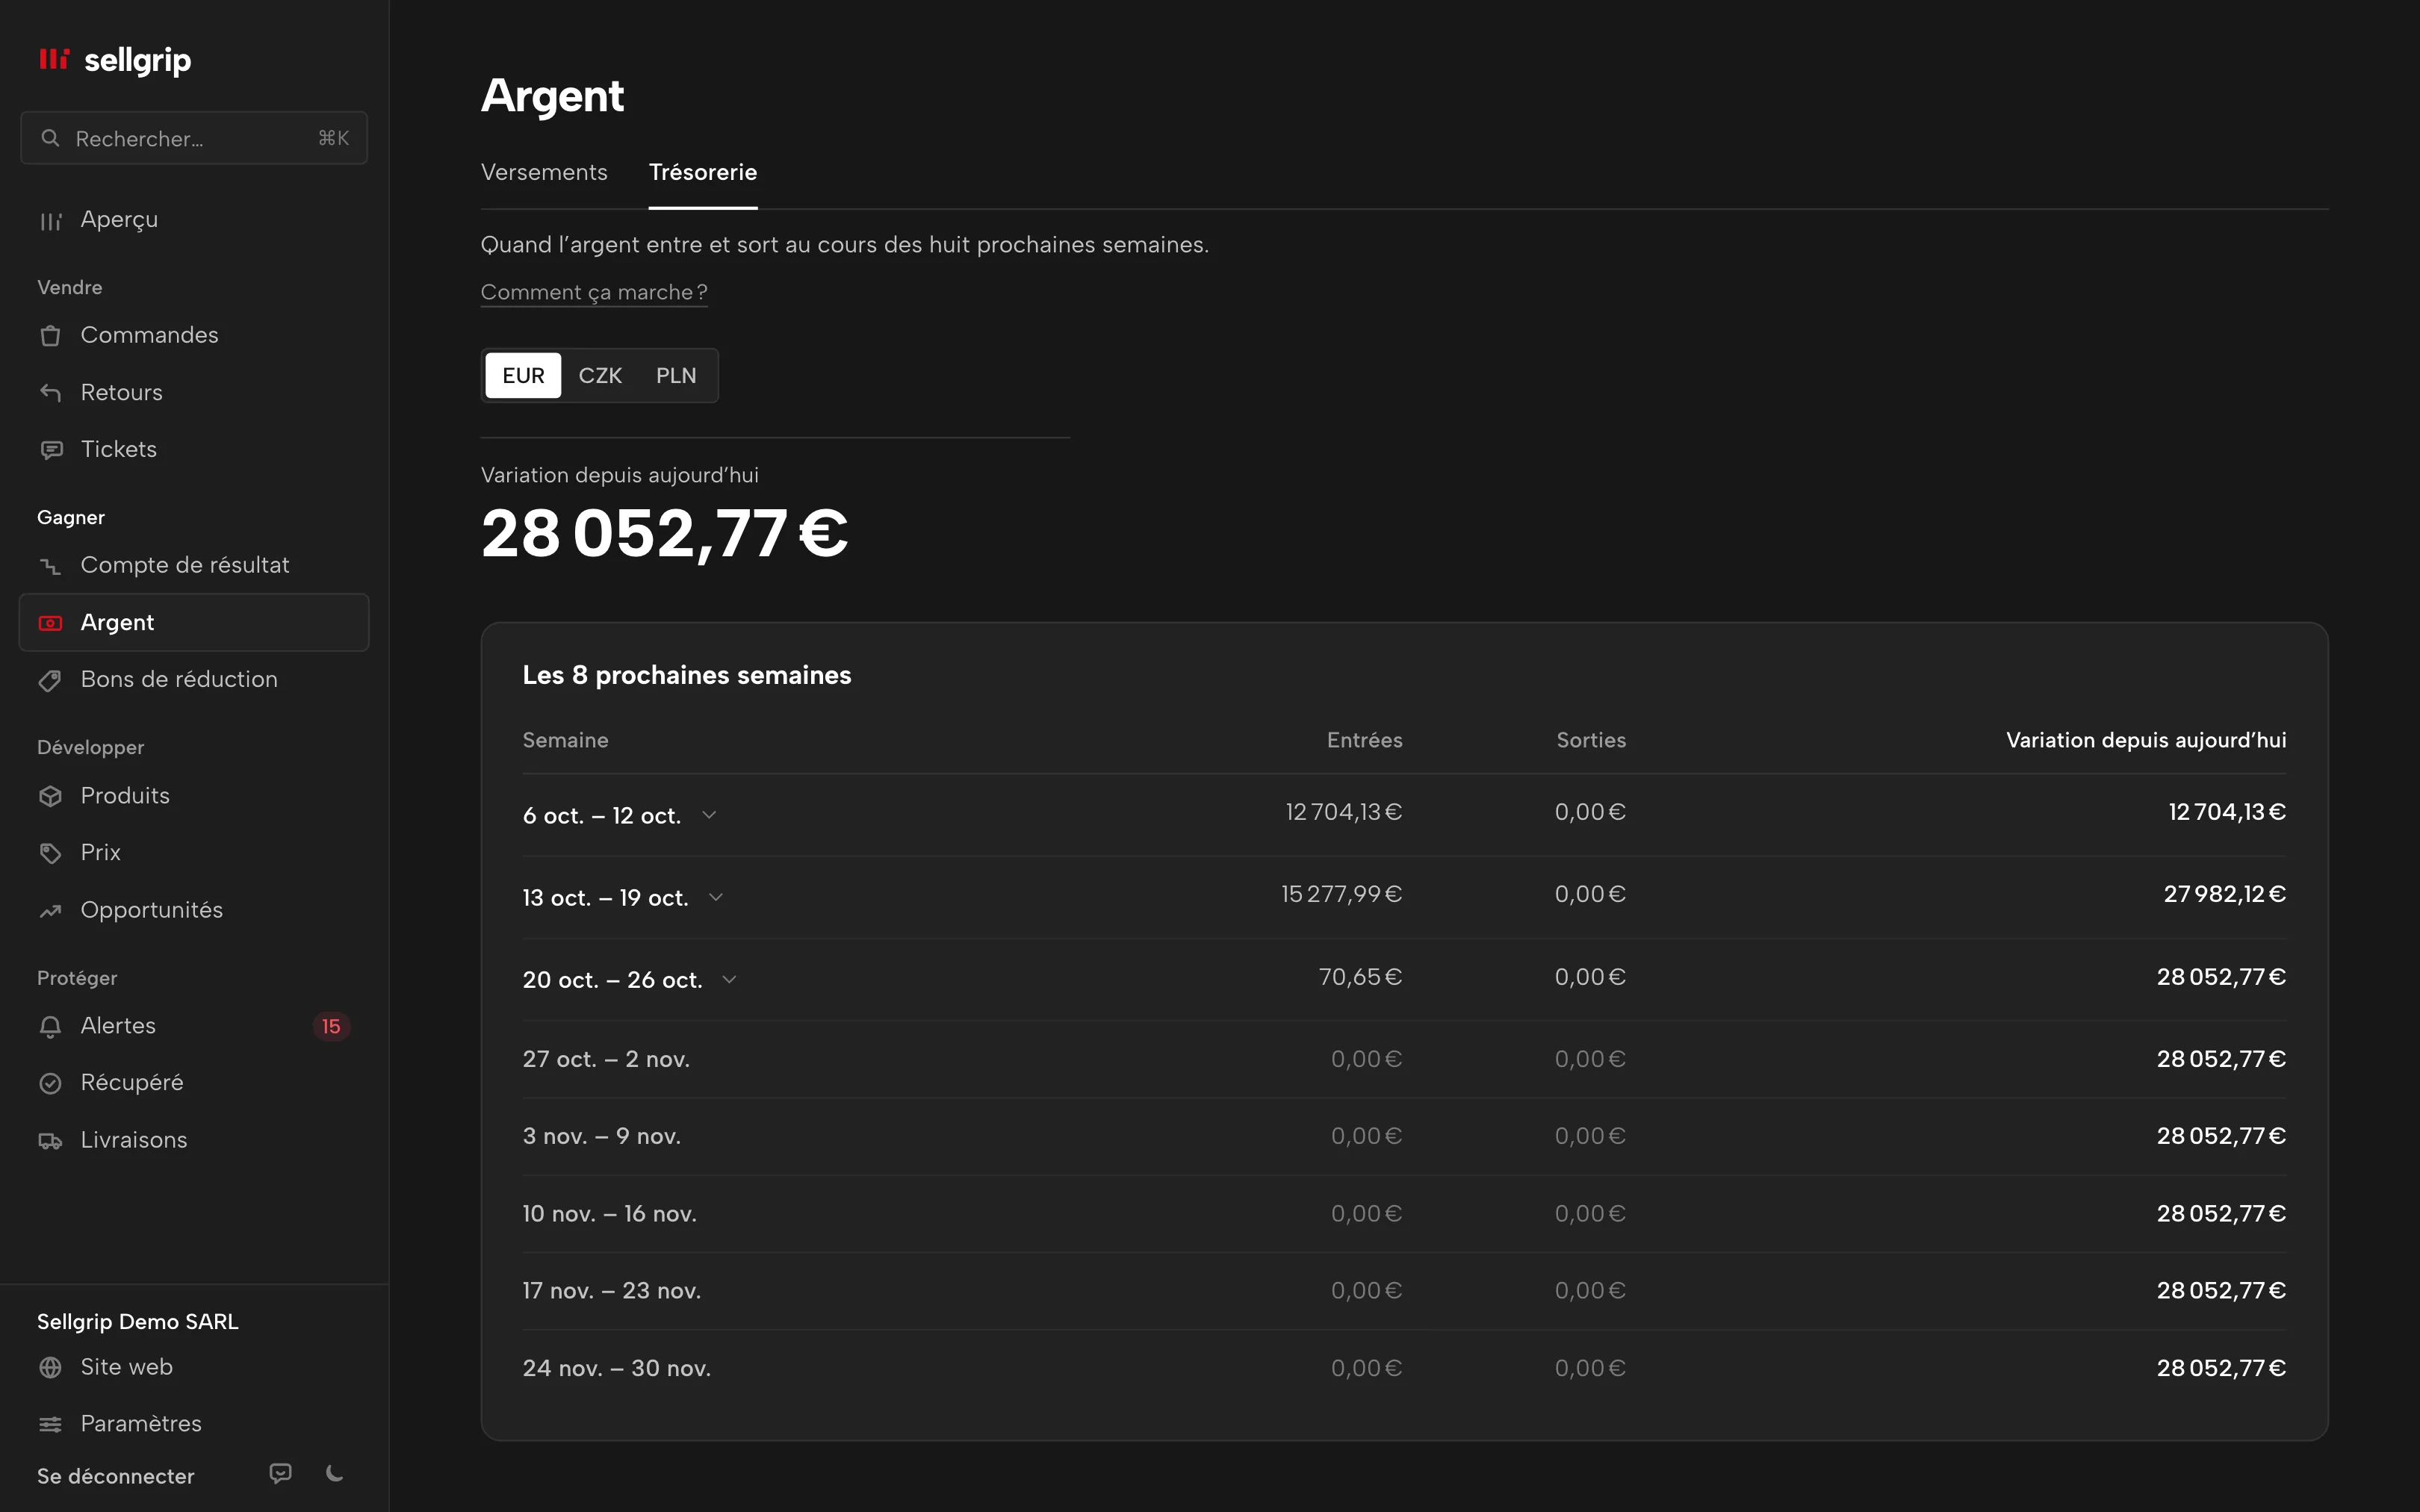Open the feedback chat icon

point(281,1473)
